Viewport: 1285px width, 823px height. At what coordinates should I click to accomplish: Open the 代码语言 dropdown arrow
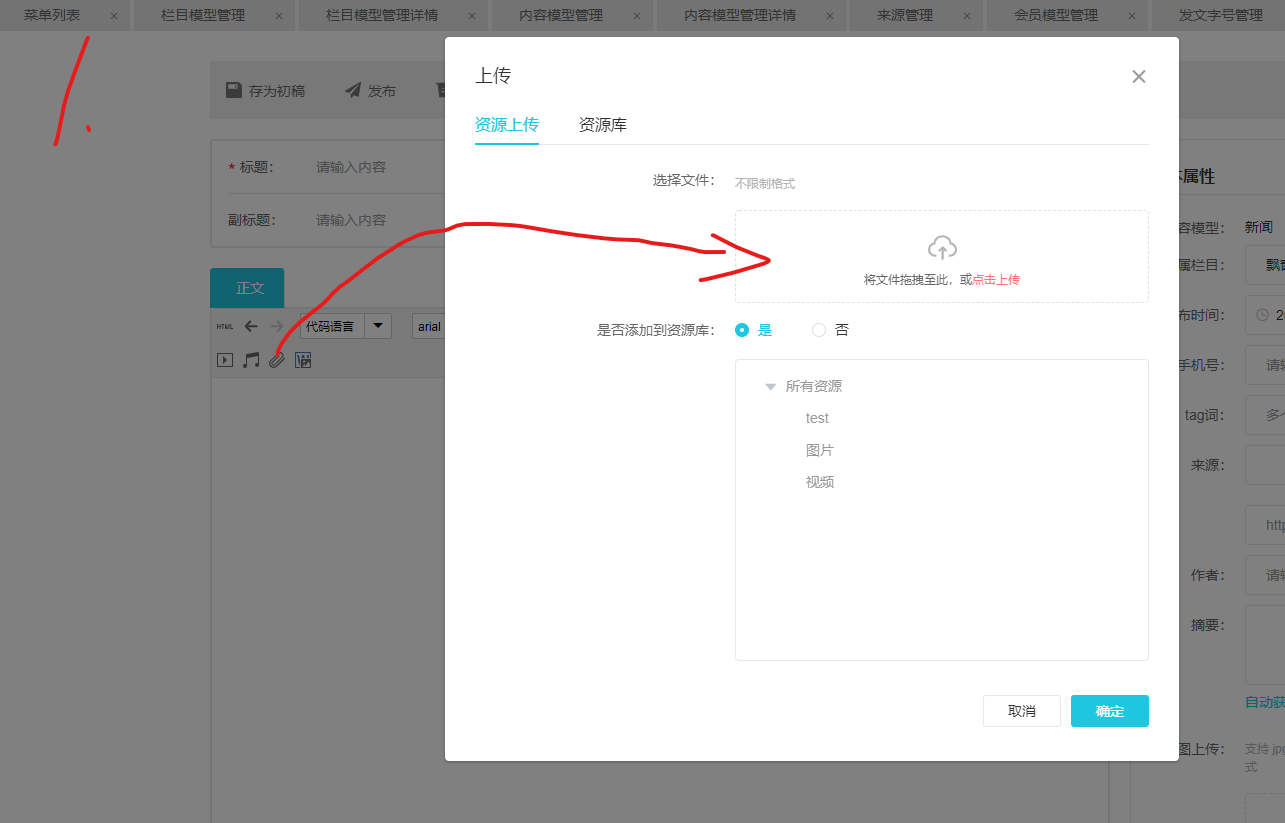tap(378, 326)
